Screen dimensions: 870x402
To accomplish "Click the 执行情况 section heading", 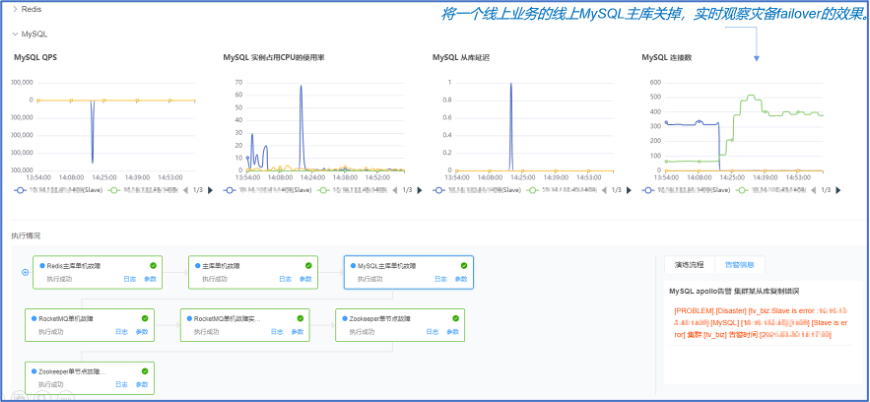I will click(26, 236).
